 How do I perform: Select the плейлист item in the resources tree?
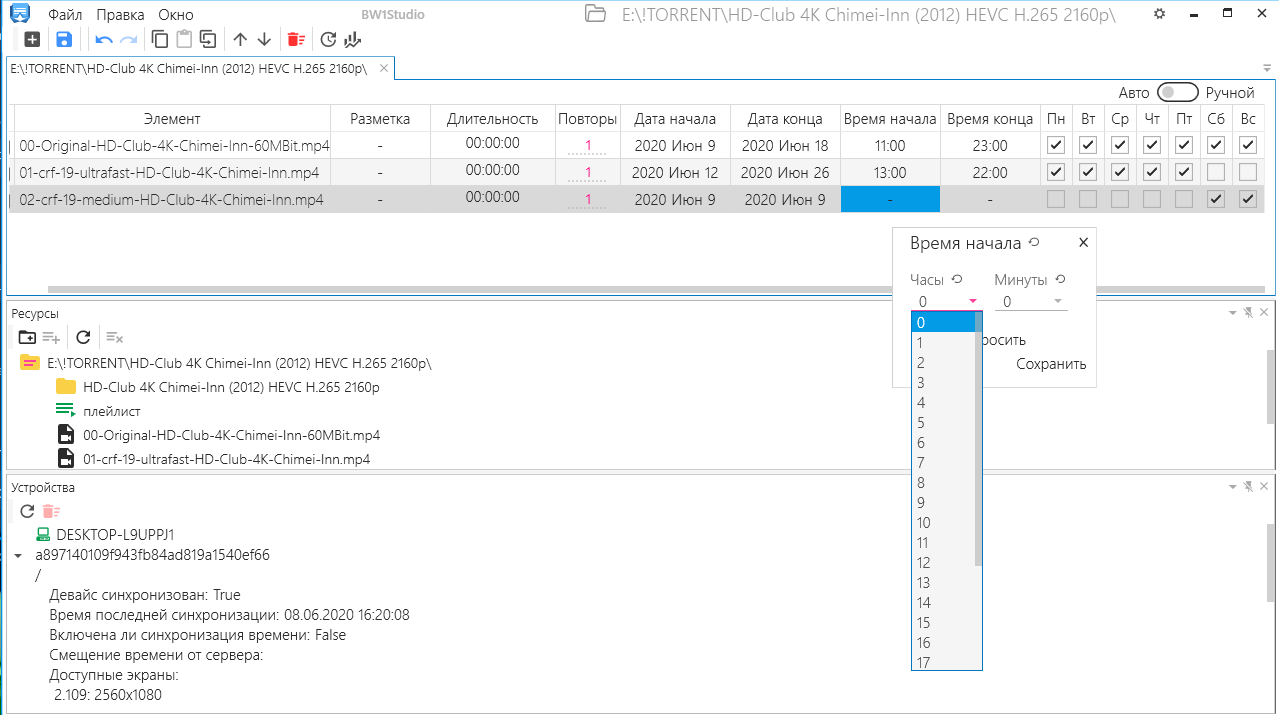click(111, 411)
